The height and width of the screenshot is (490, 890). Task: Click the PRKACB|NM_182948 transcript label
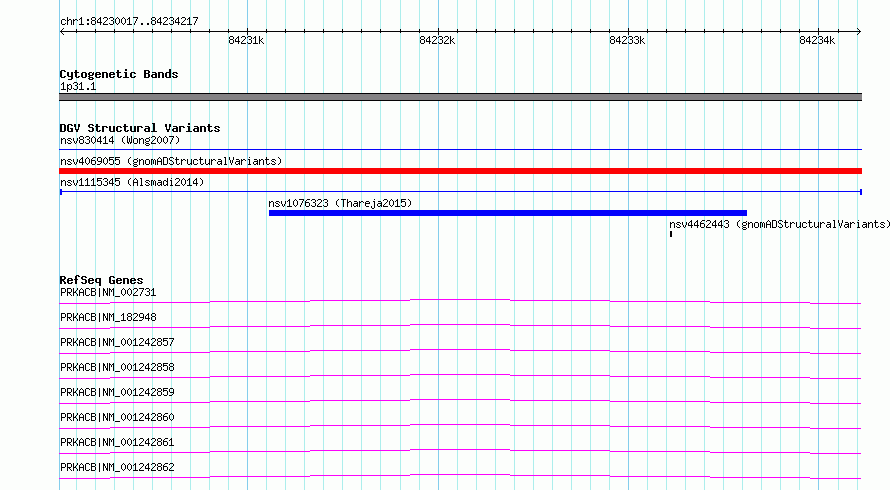pyautogui.click(x=108, y=317)
